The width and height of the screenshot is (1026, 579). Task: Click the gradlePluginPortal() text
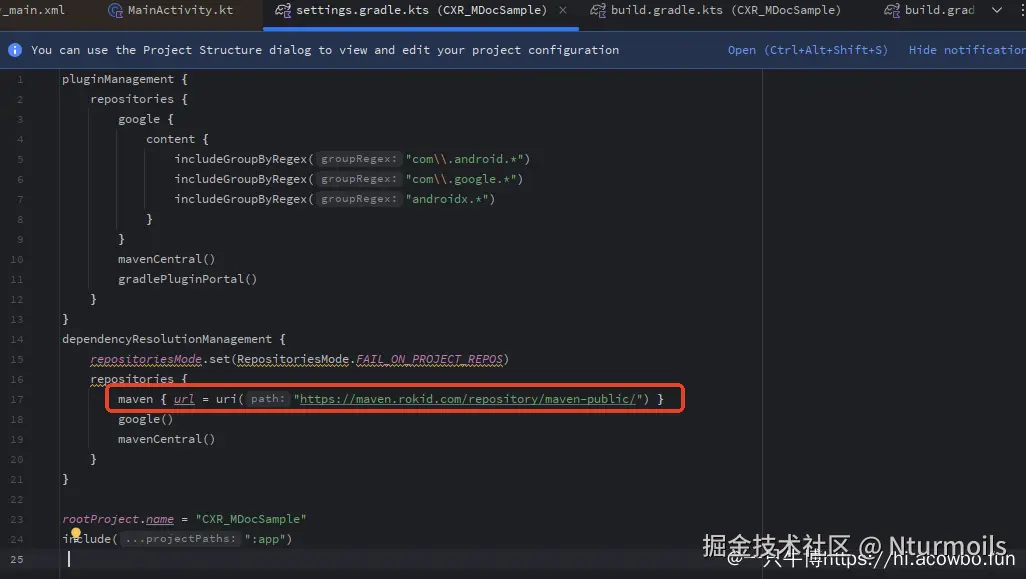click(187, 279)
